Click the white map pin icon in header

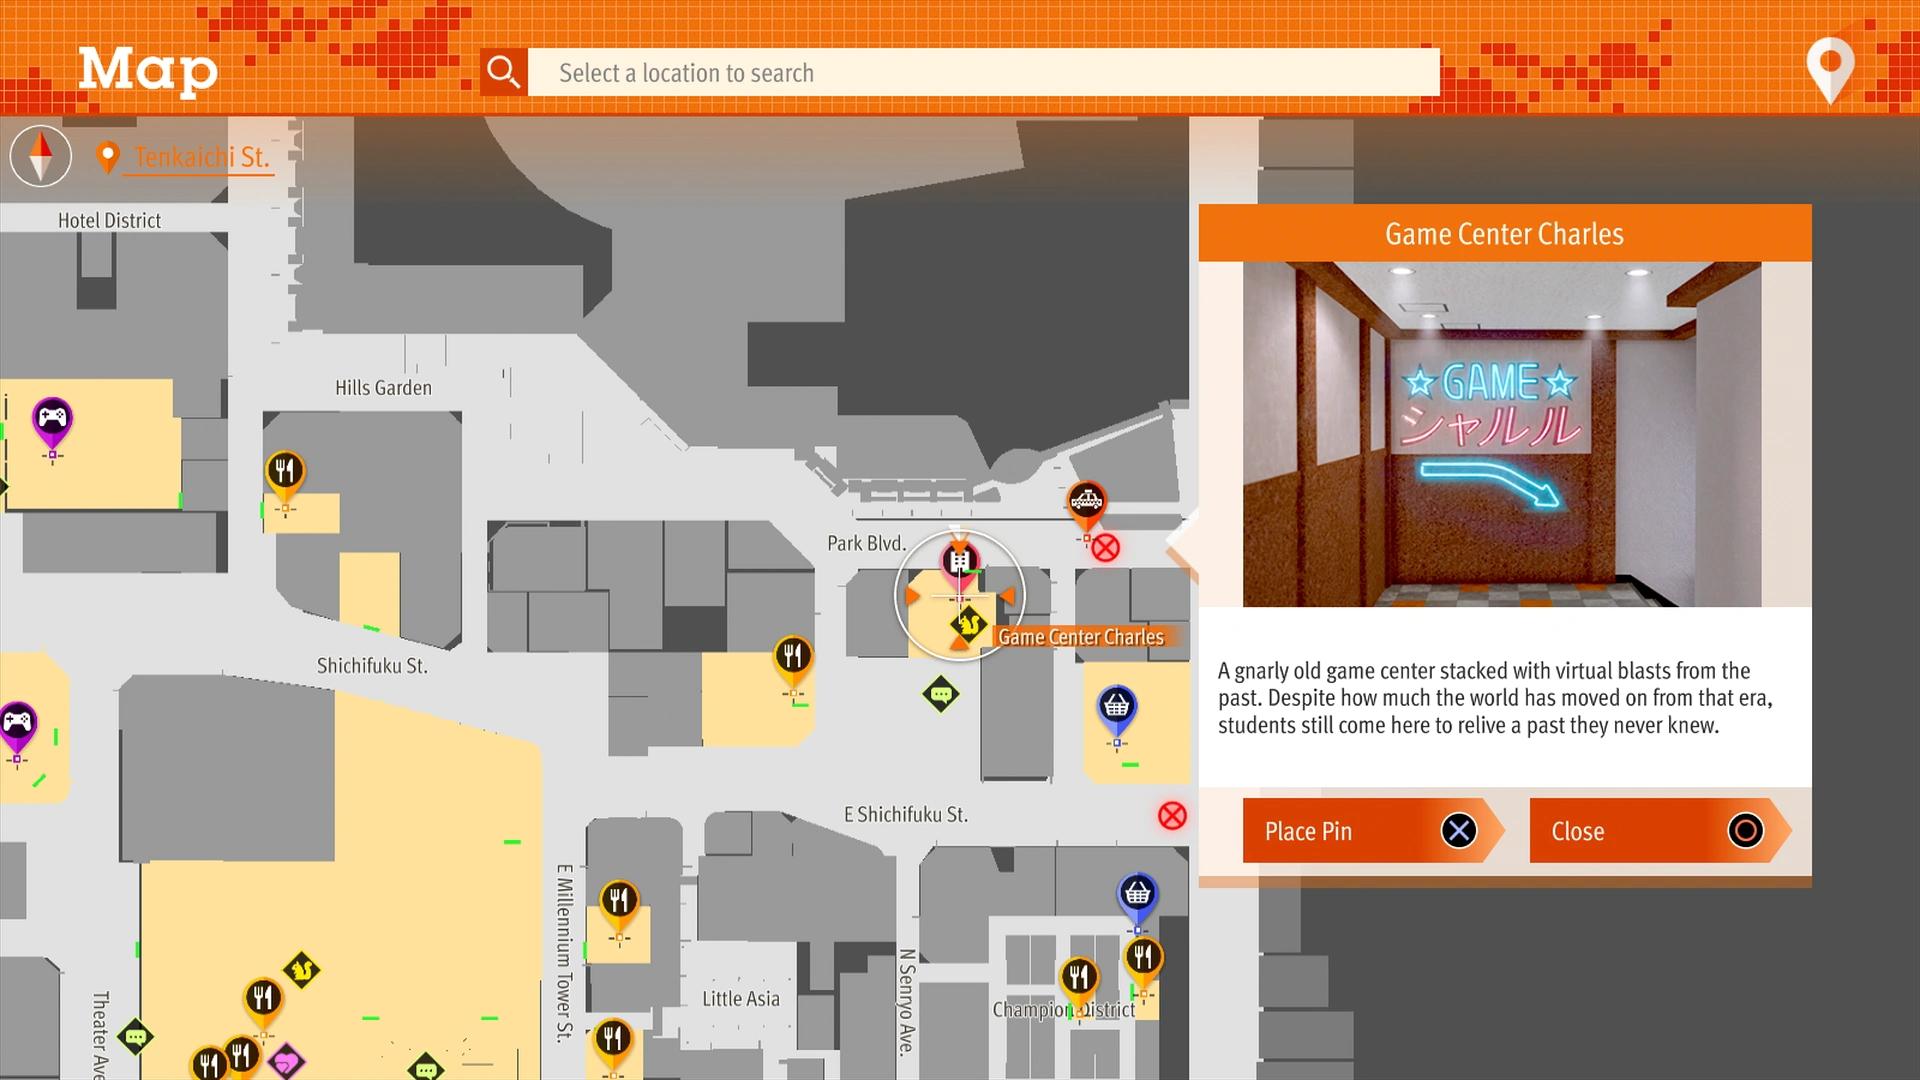[1830, 66]
